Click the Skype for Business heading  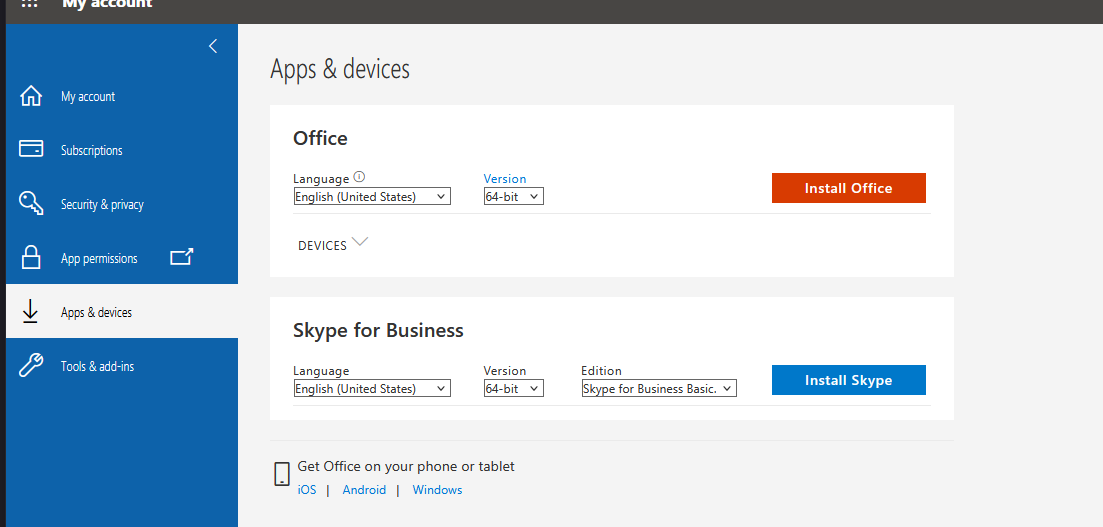click(x=378, y=330)
